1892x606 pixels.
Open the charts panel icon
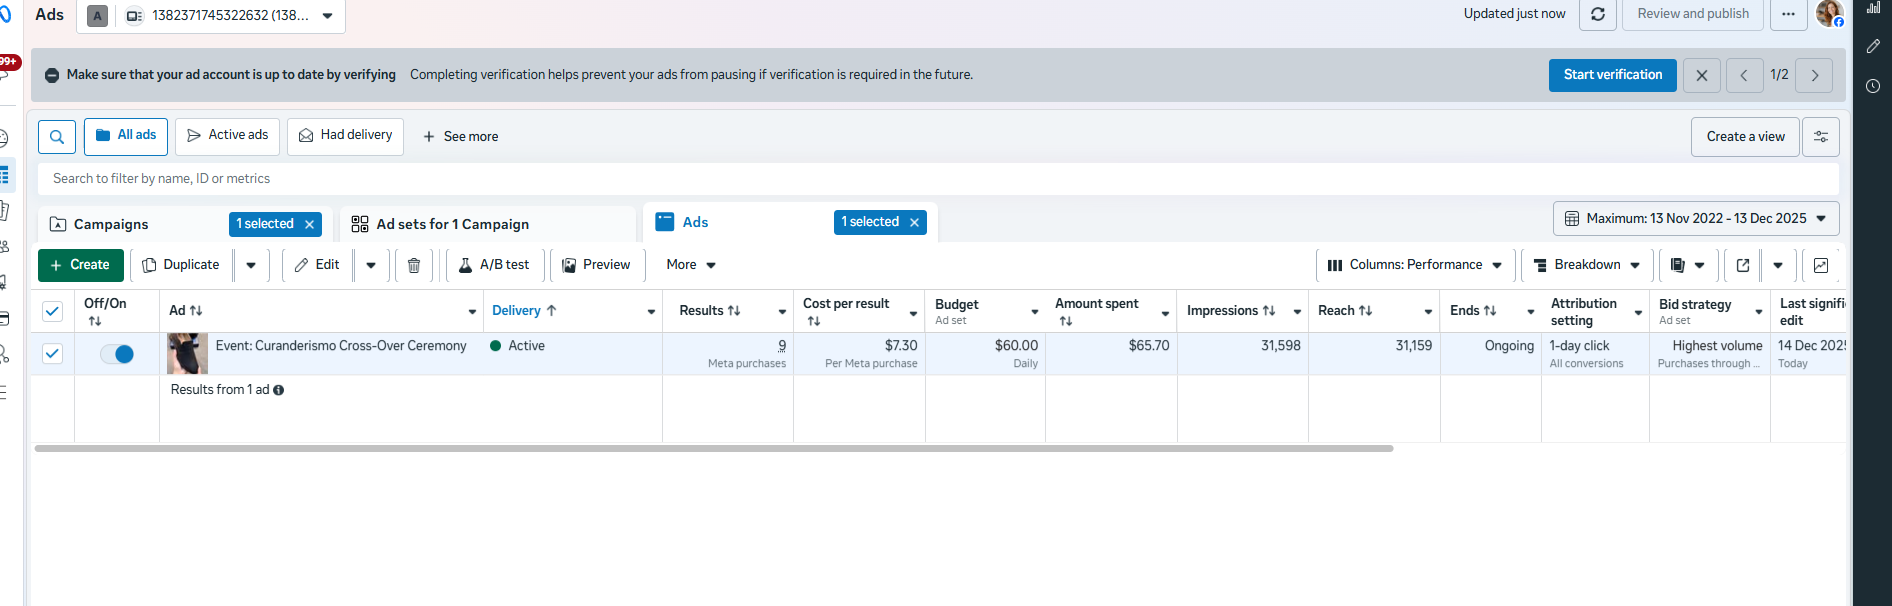[1821, 265]
